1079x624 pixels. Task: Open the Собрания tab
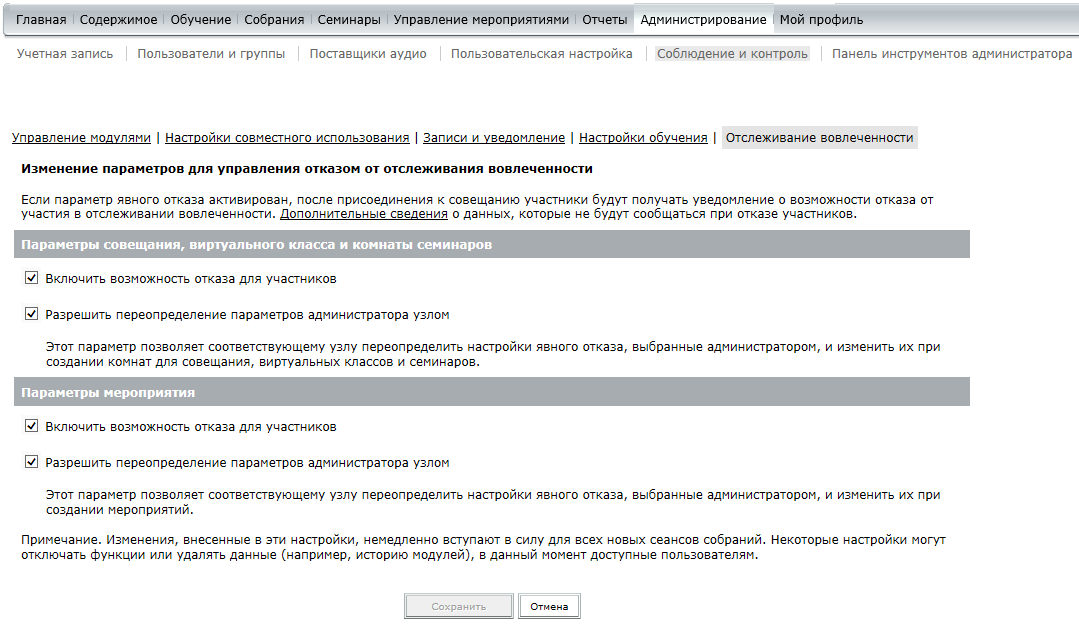click(274, 20)
